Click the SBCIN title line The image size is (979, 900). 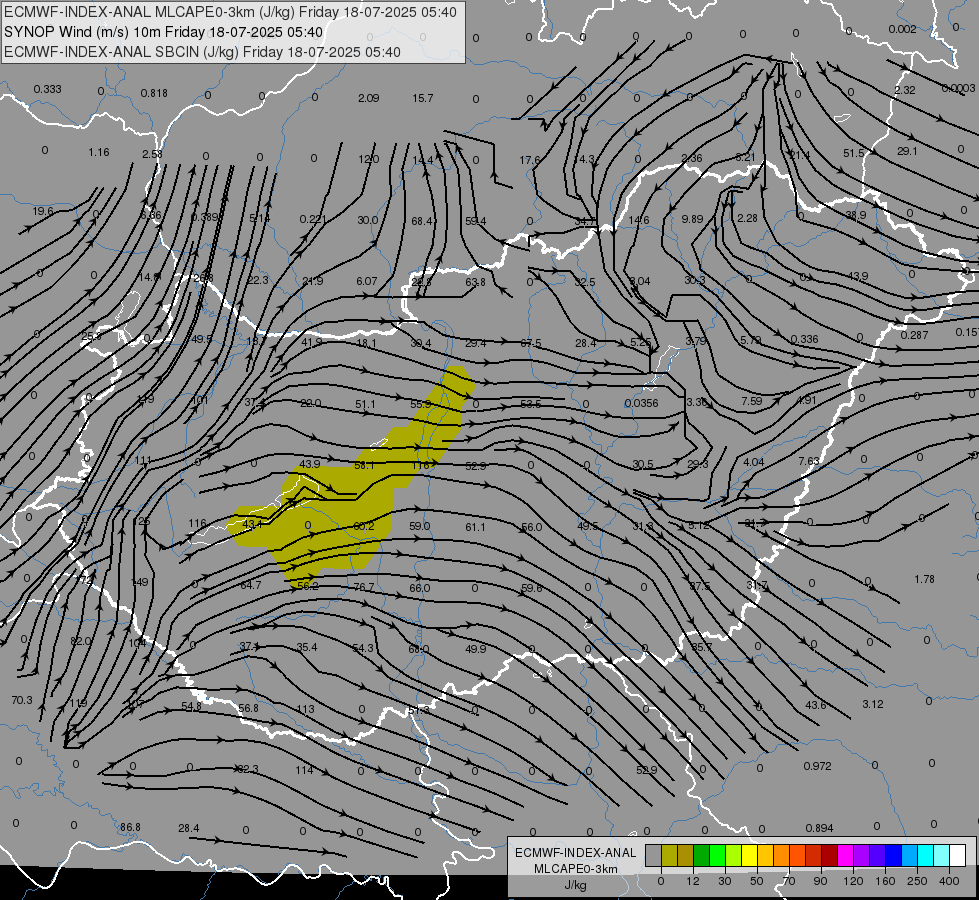(x=202, y=52)
